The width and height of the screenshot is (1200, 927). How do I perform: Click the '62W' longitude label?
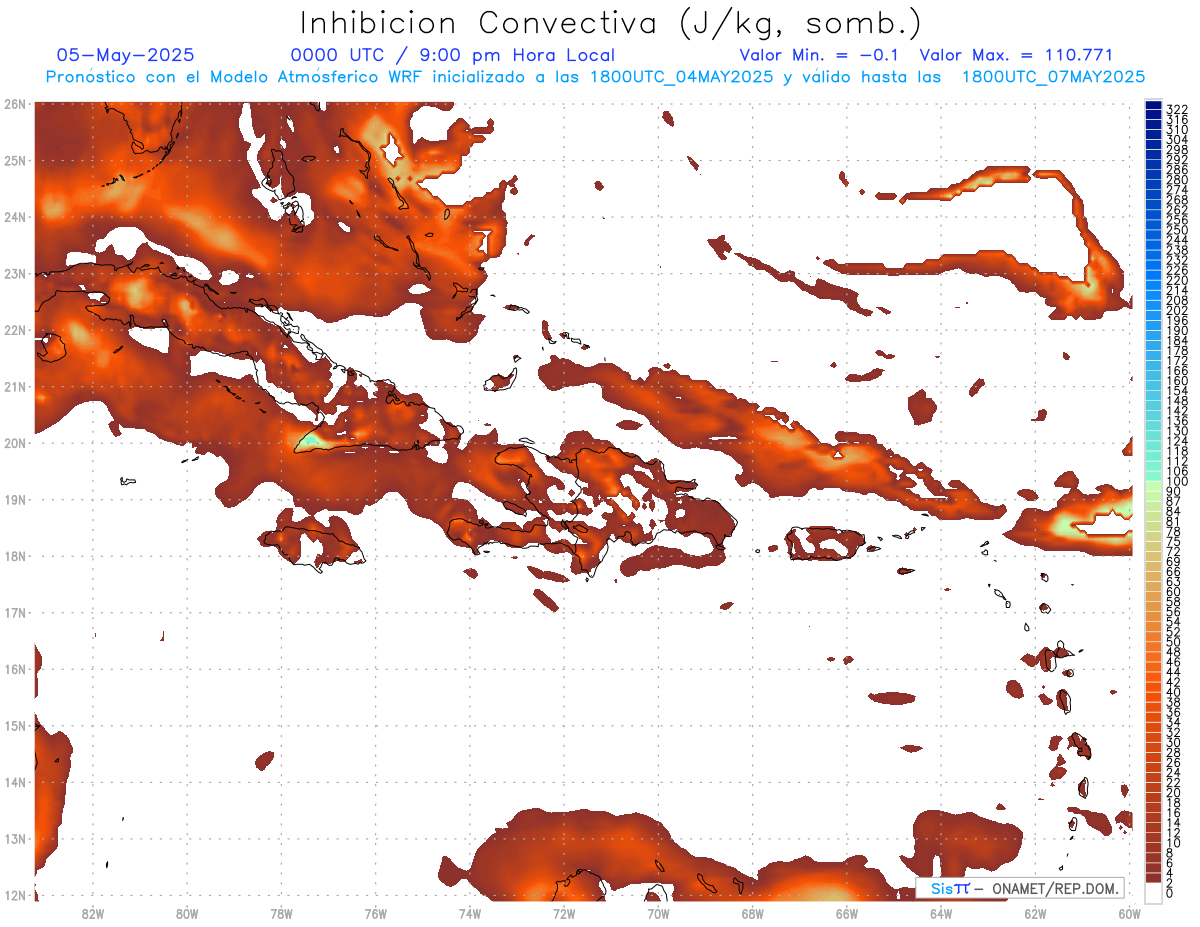[x=1035, y=913]
